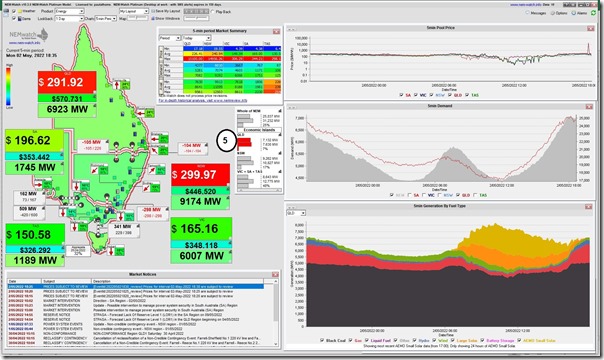Open the My Layout dropdown
This screenshot has height=360, width=604.
[134, 12]
